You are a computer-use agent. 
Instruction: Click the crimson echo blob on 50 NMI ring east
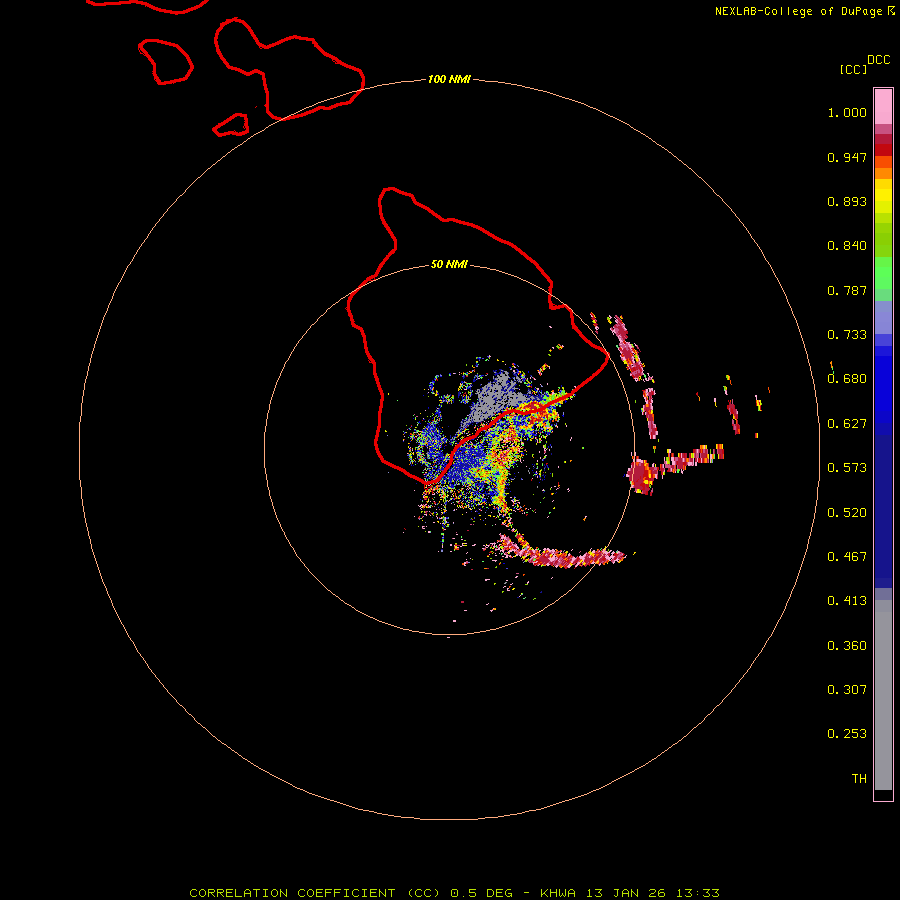642,475
